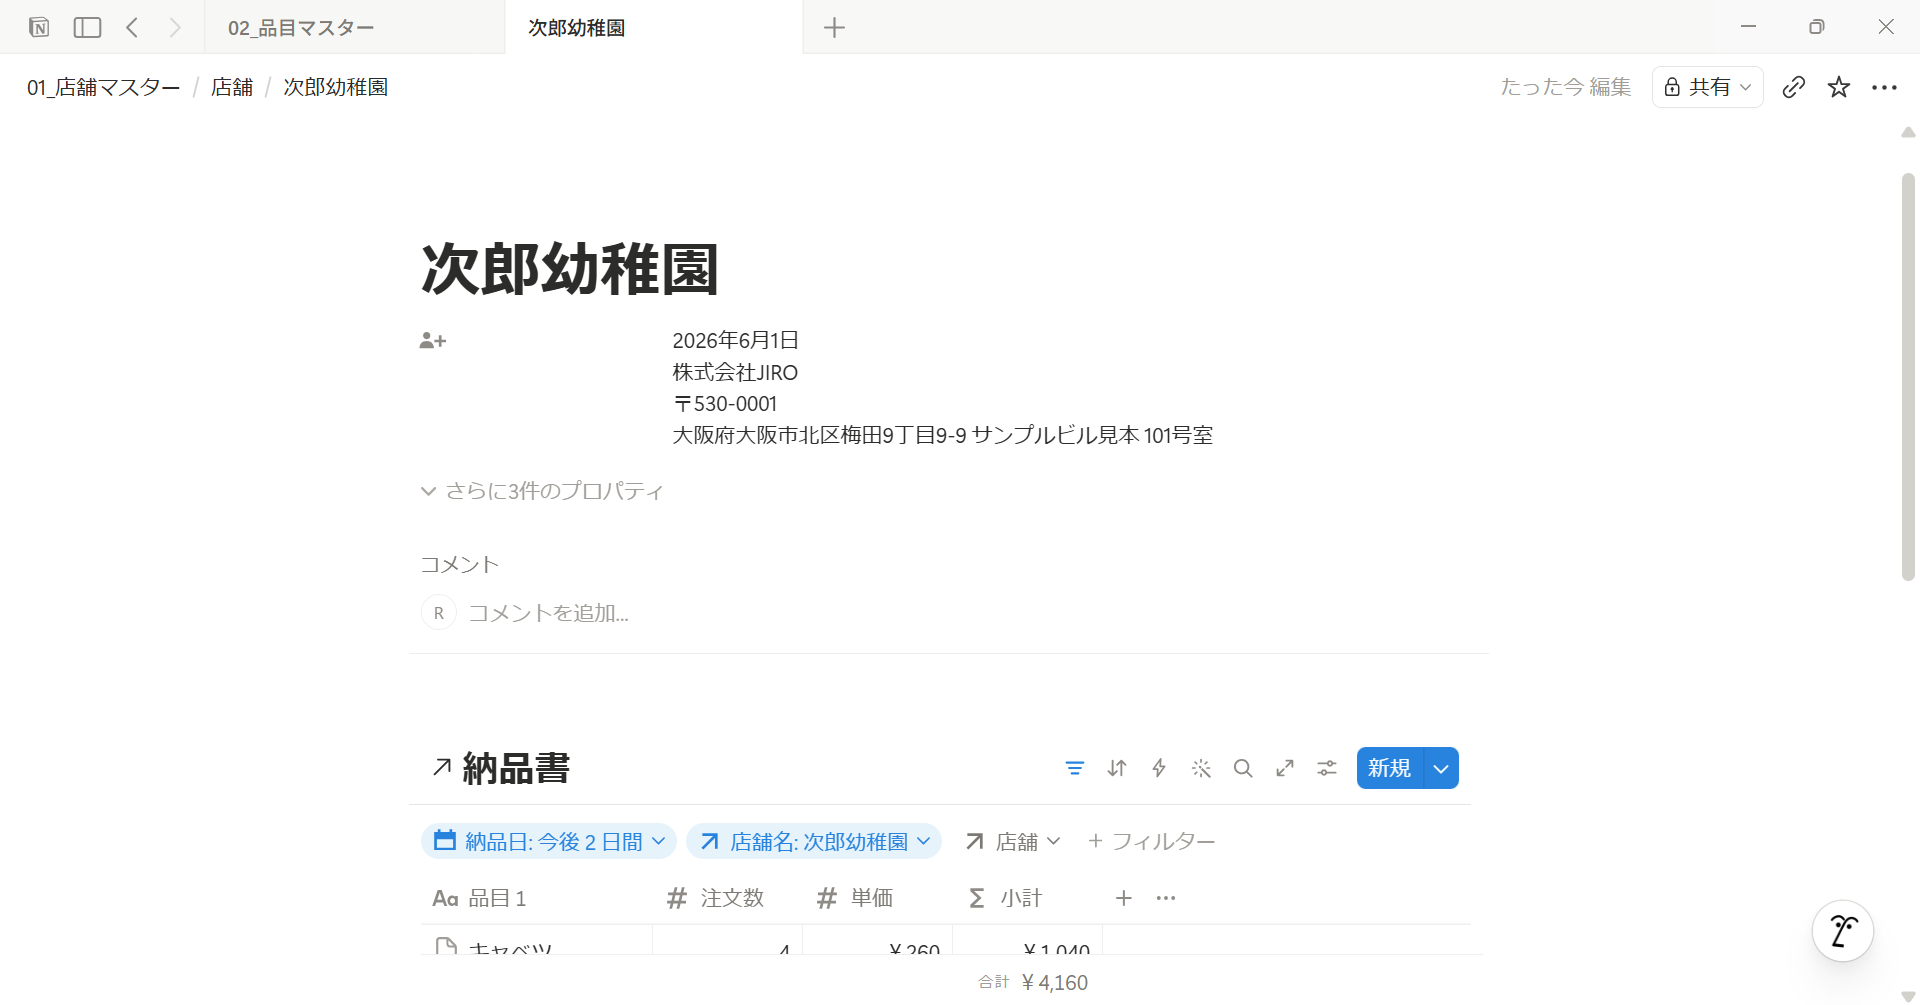Open column options three-dot icon in table header

[x=1166, y=898]
